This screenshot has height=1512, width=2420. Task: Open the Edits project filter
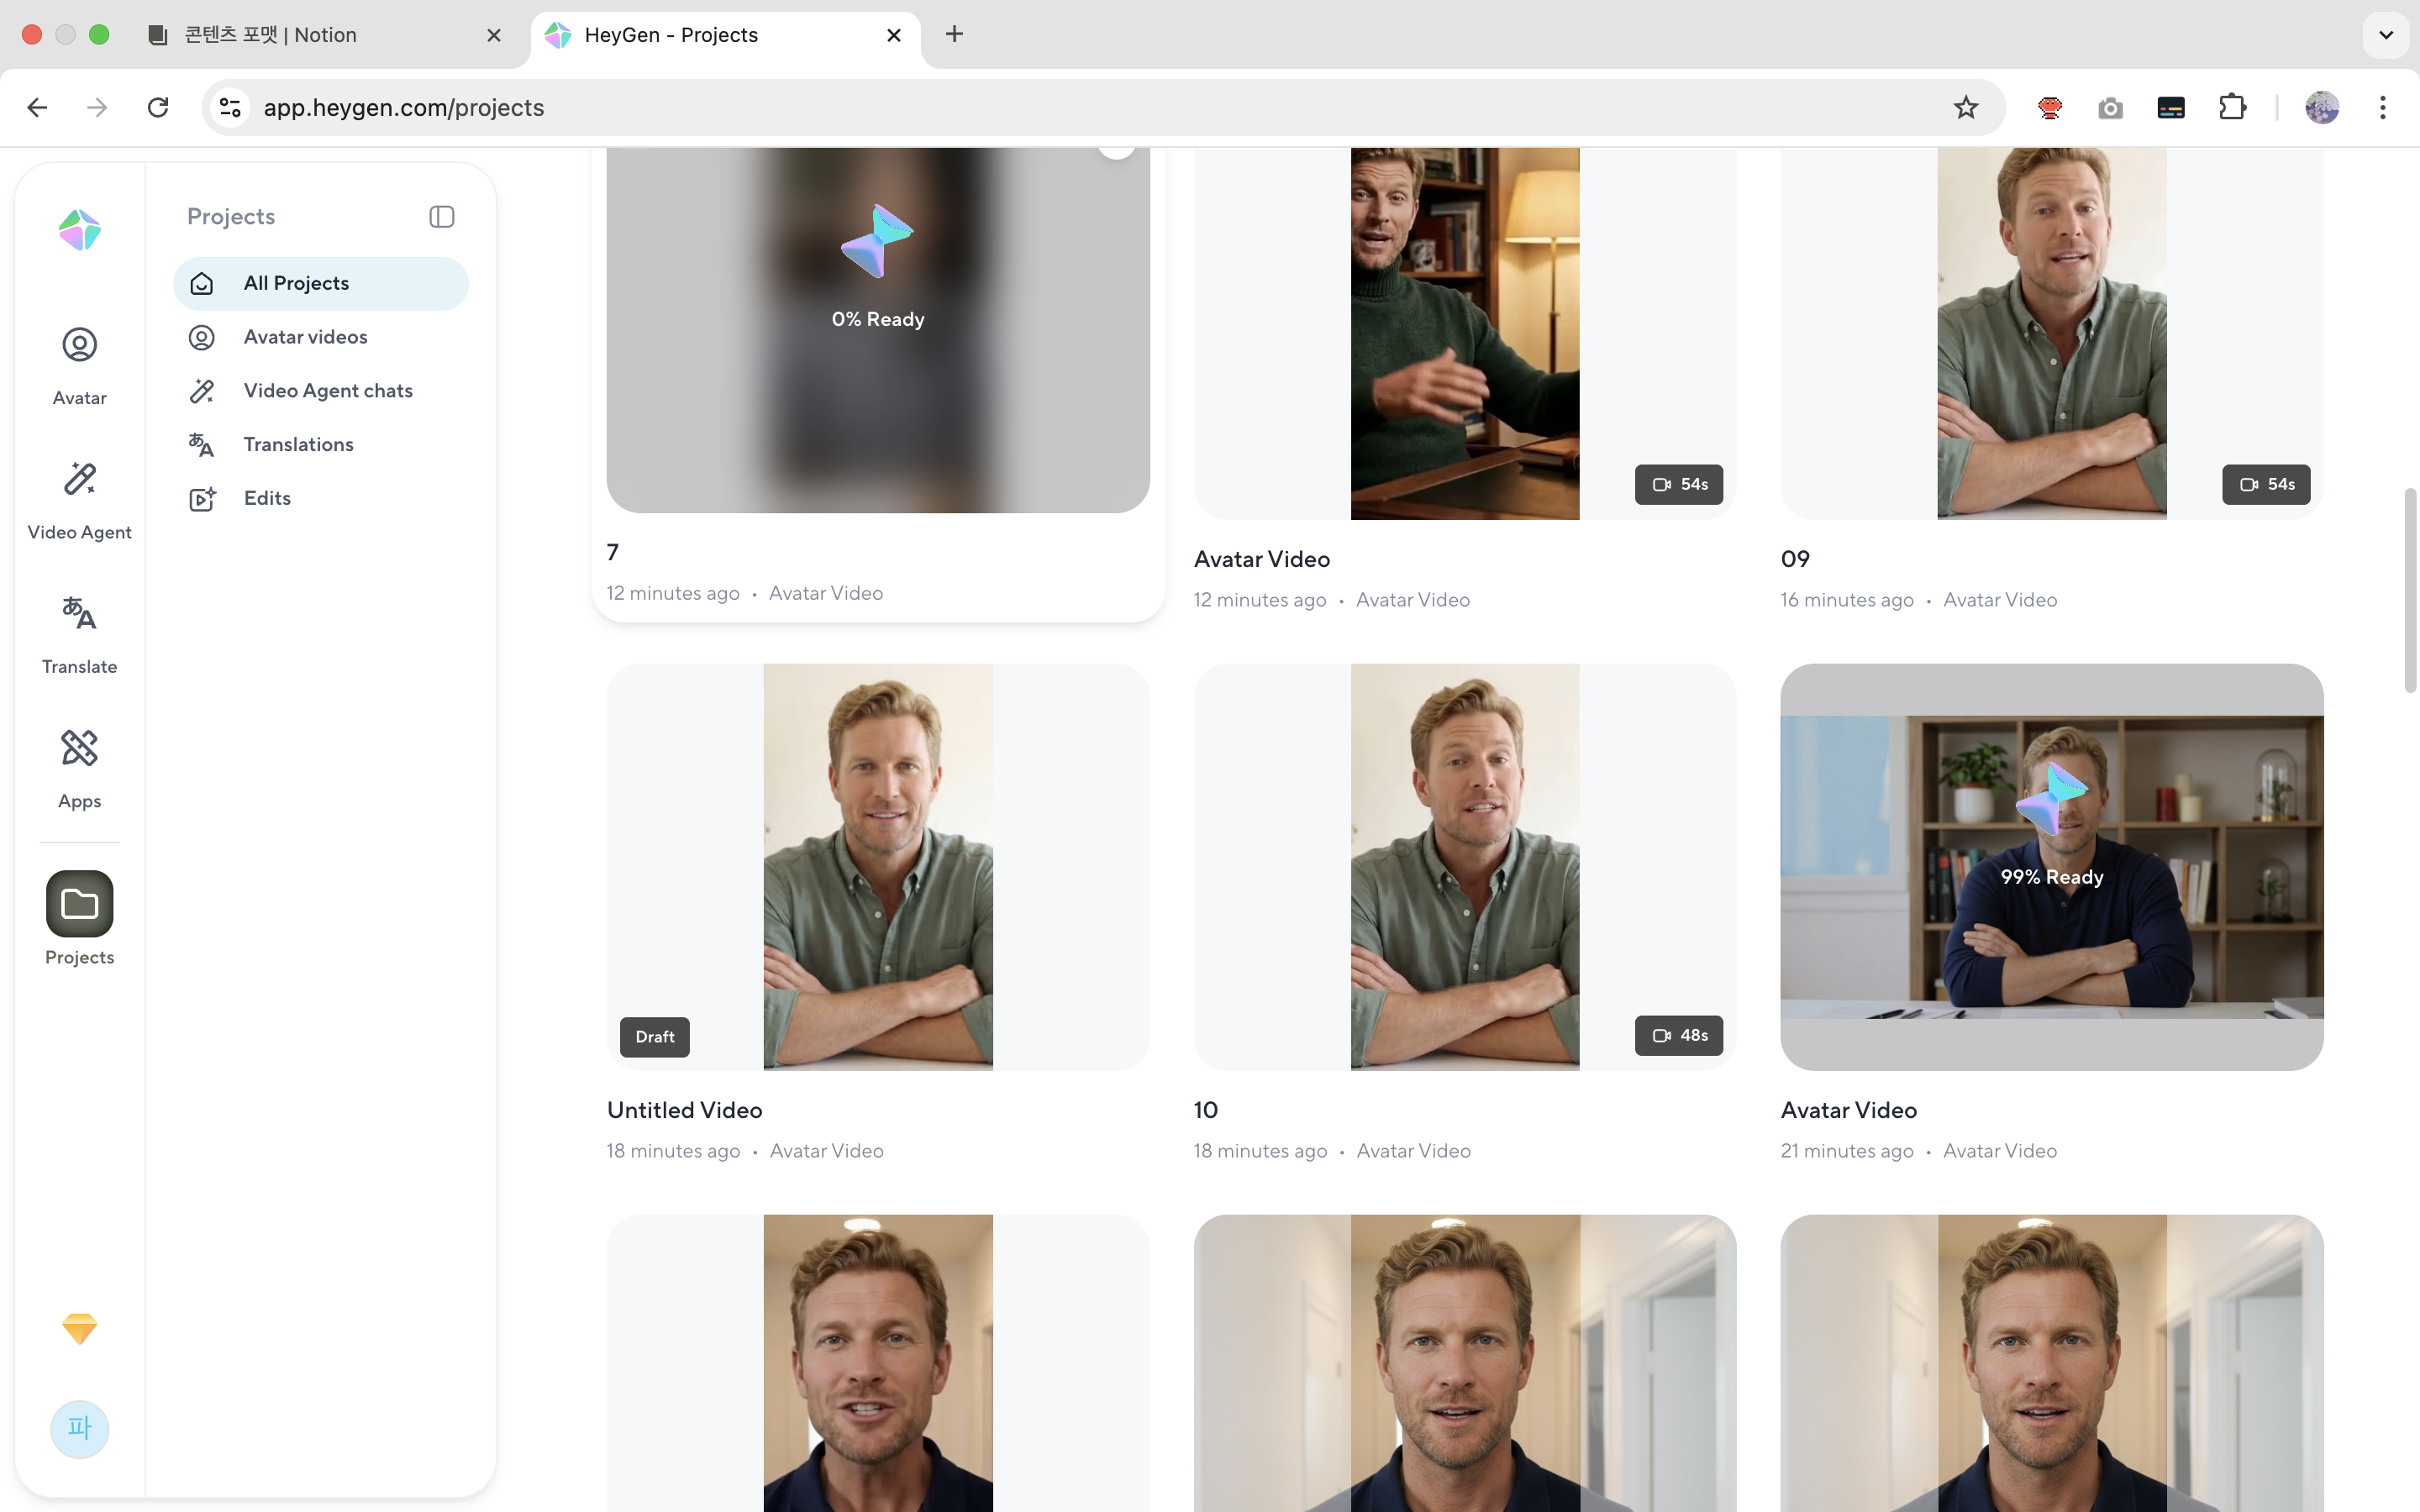[x=267, y=498]
